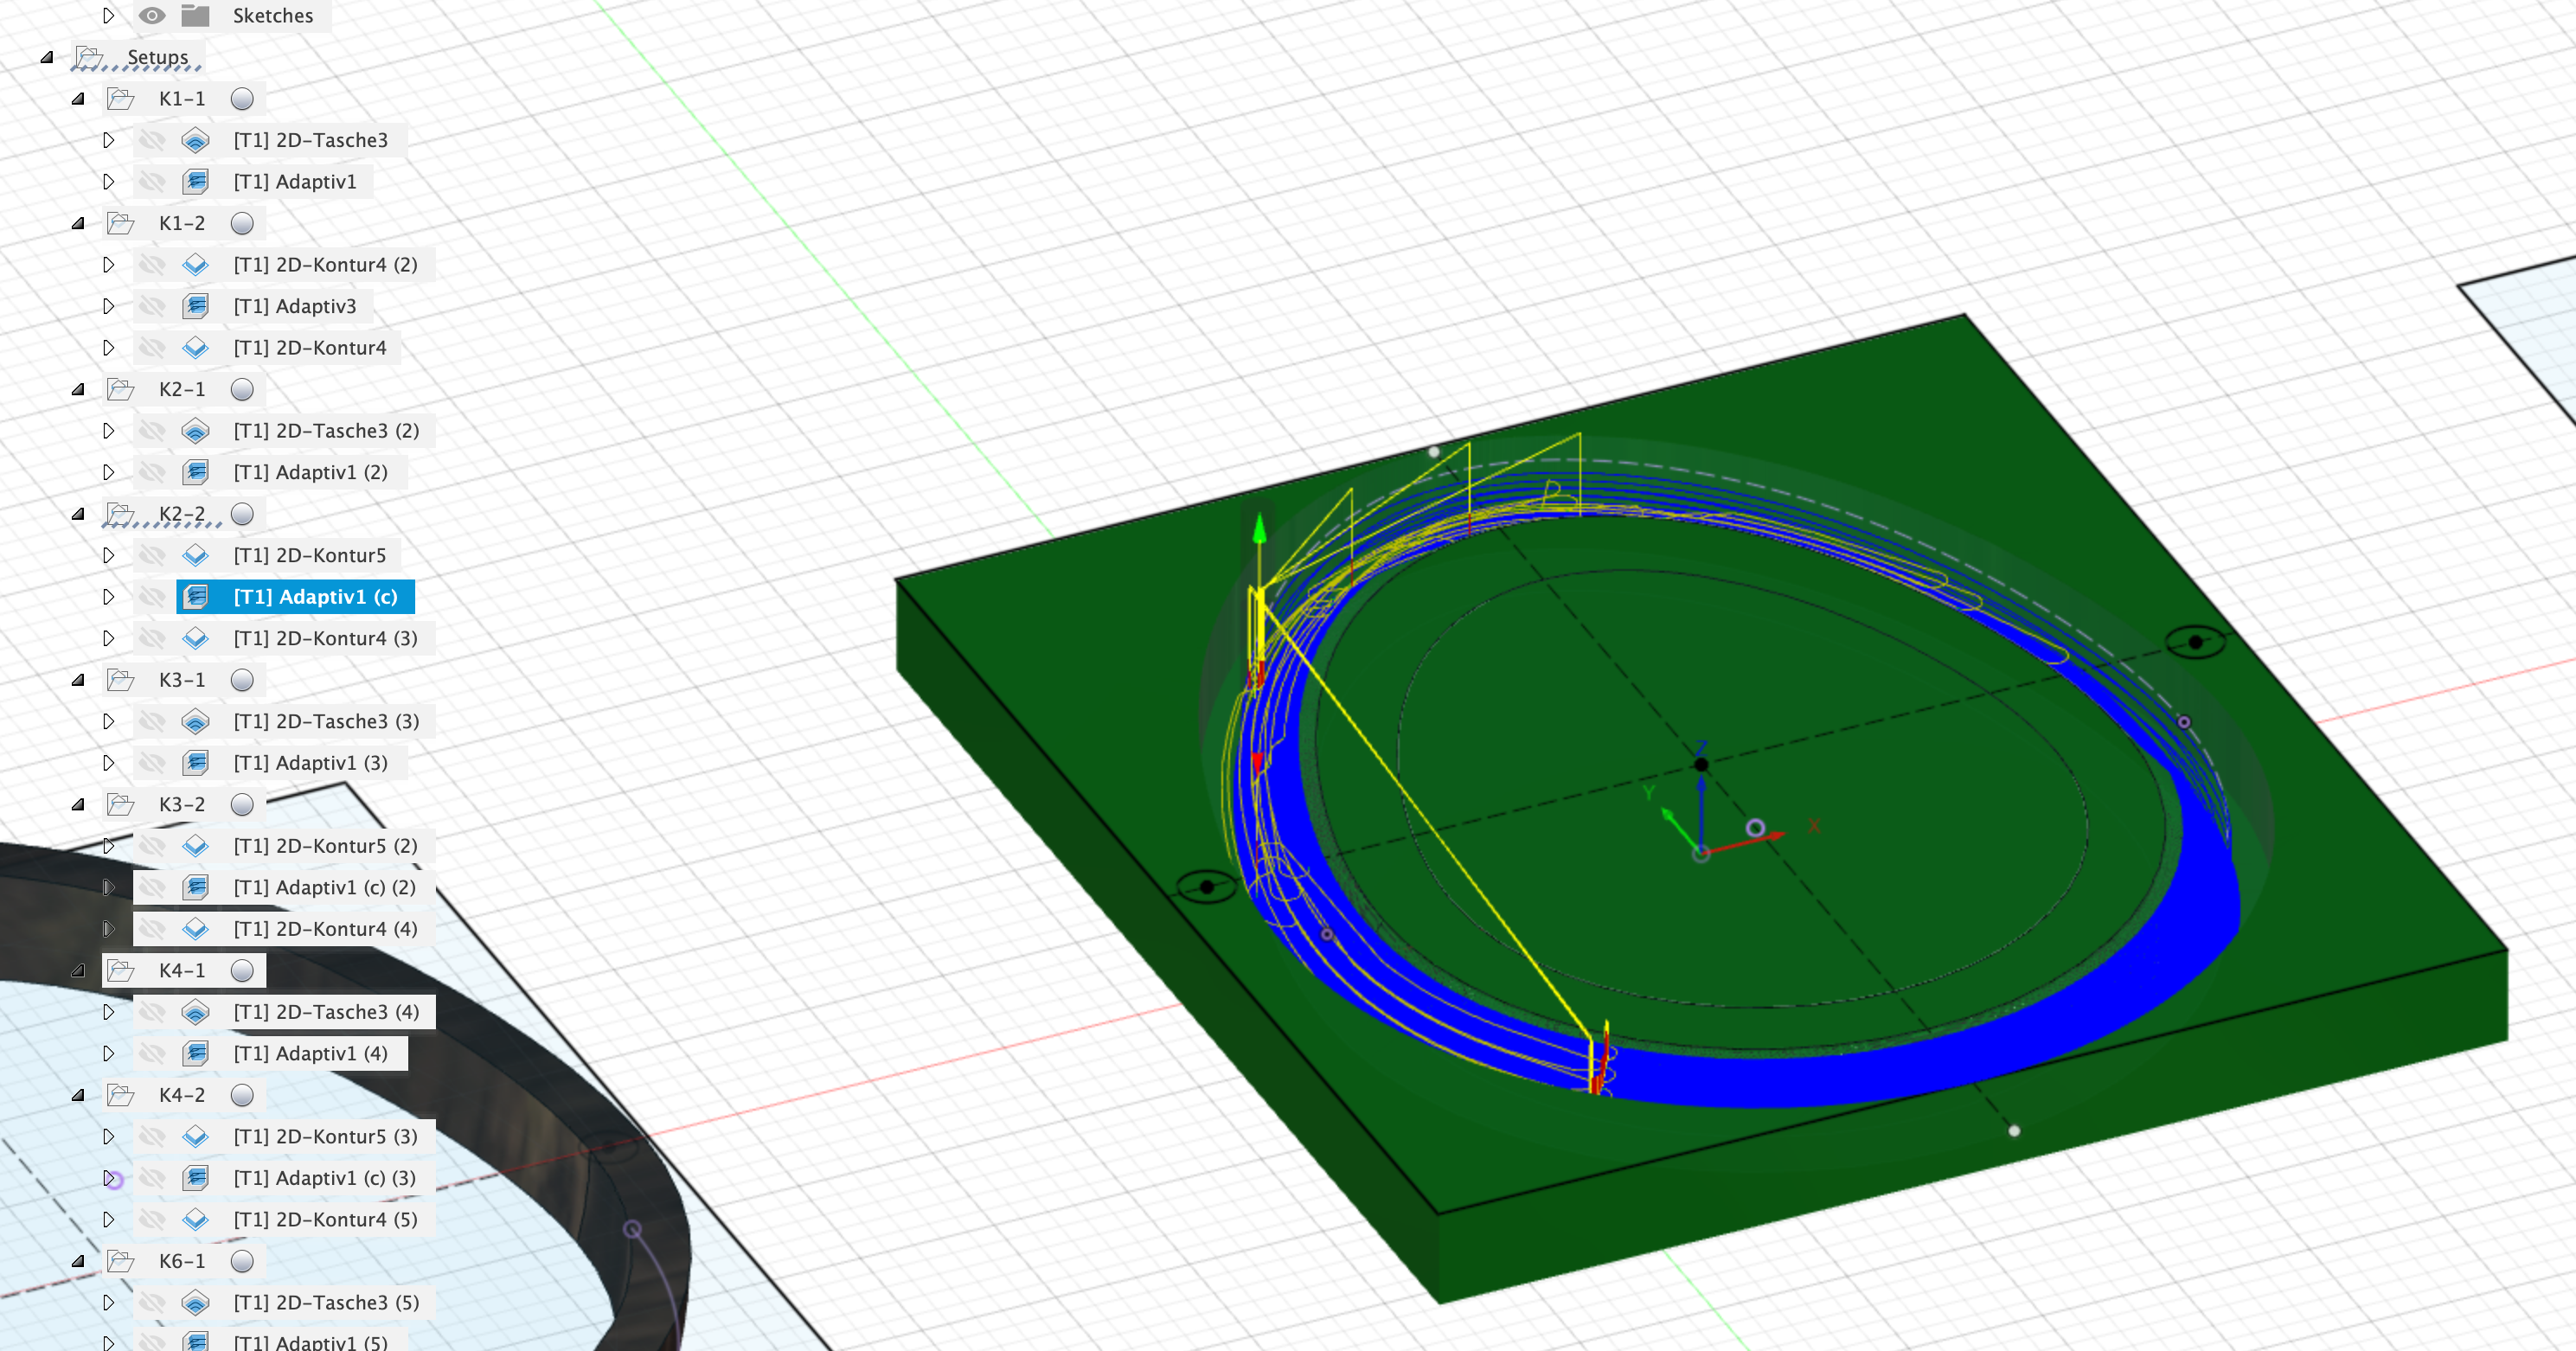2576x1351 pixels.
Task: Collapse the Setups folder
Action: [47, 57]
